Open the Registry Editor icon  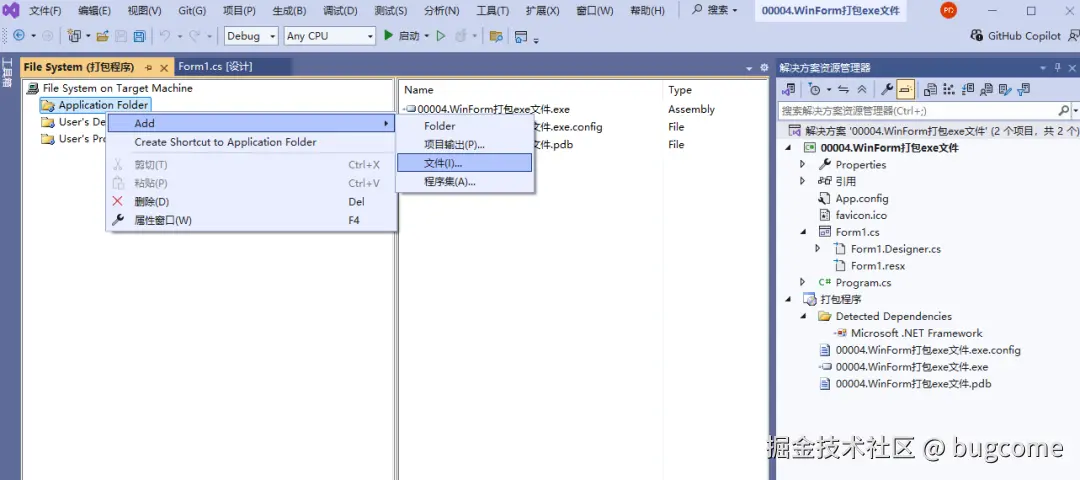949,89
